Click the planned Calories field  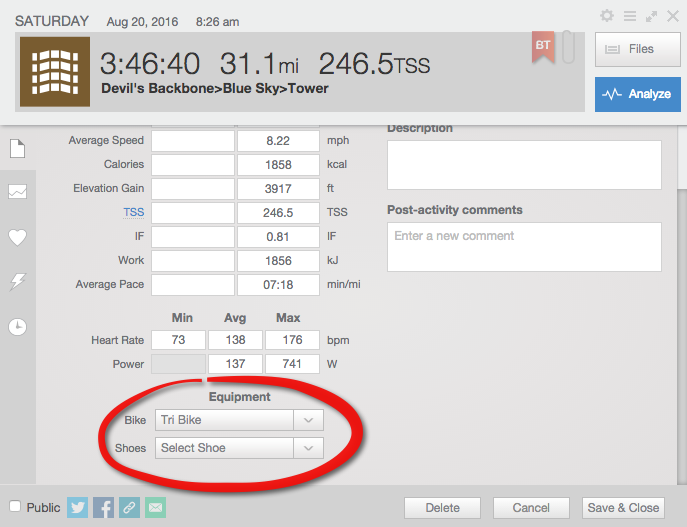(x=193, y=165)
